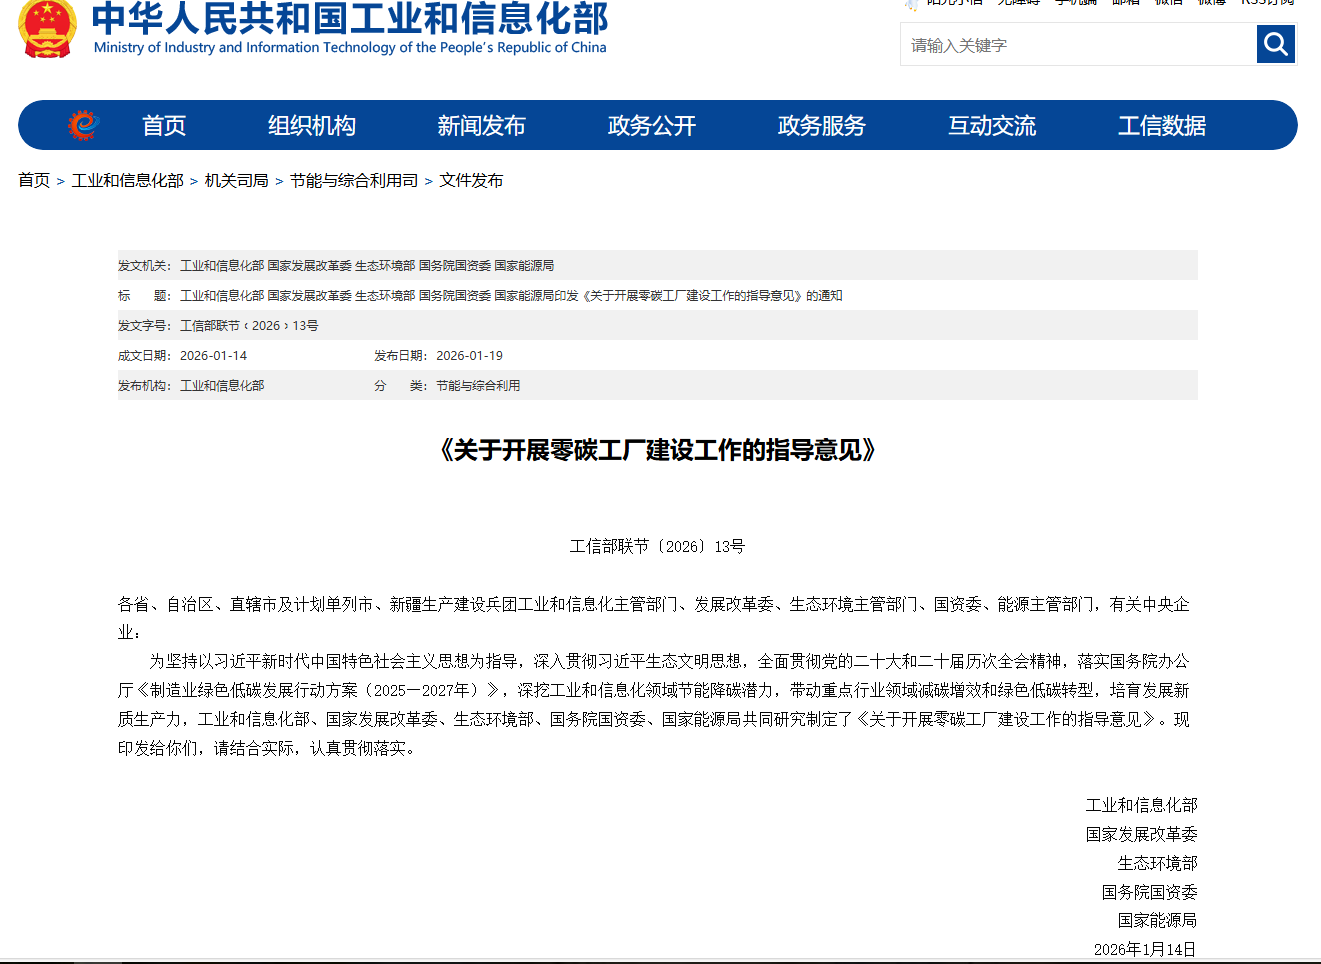Click 首页 in the breadcrumb trail

[34, 180]
